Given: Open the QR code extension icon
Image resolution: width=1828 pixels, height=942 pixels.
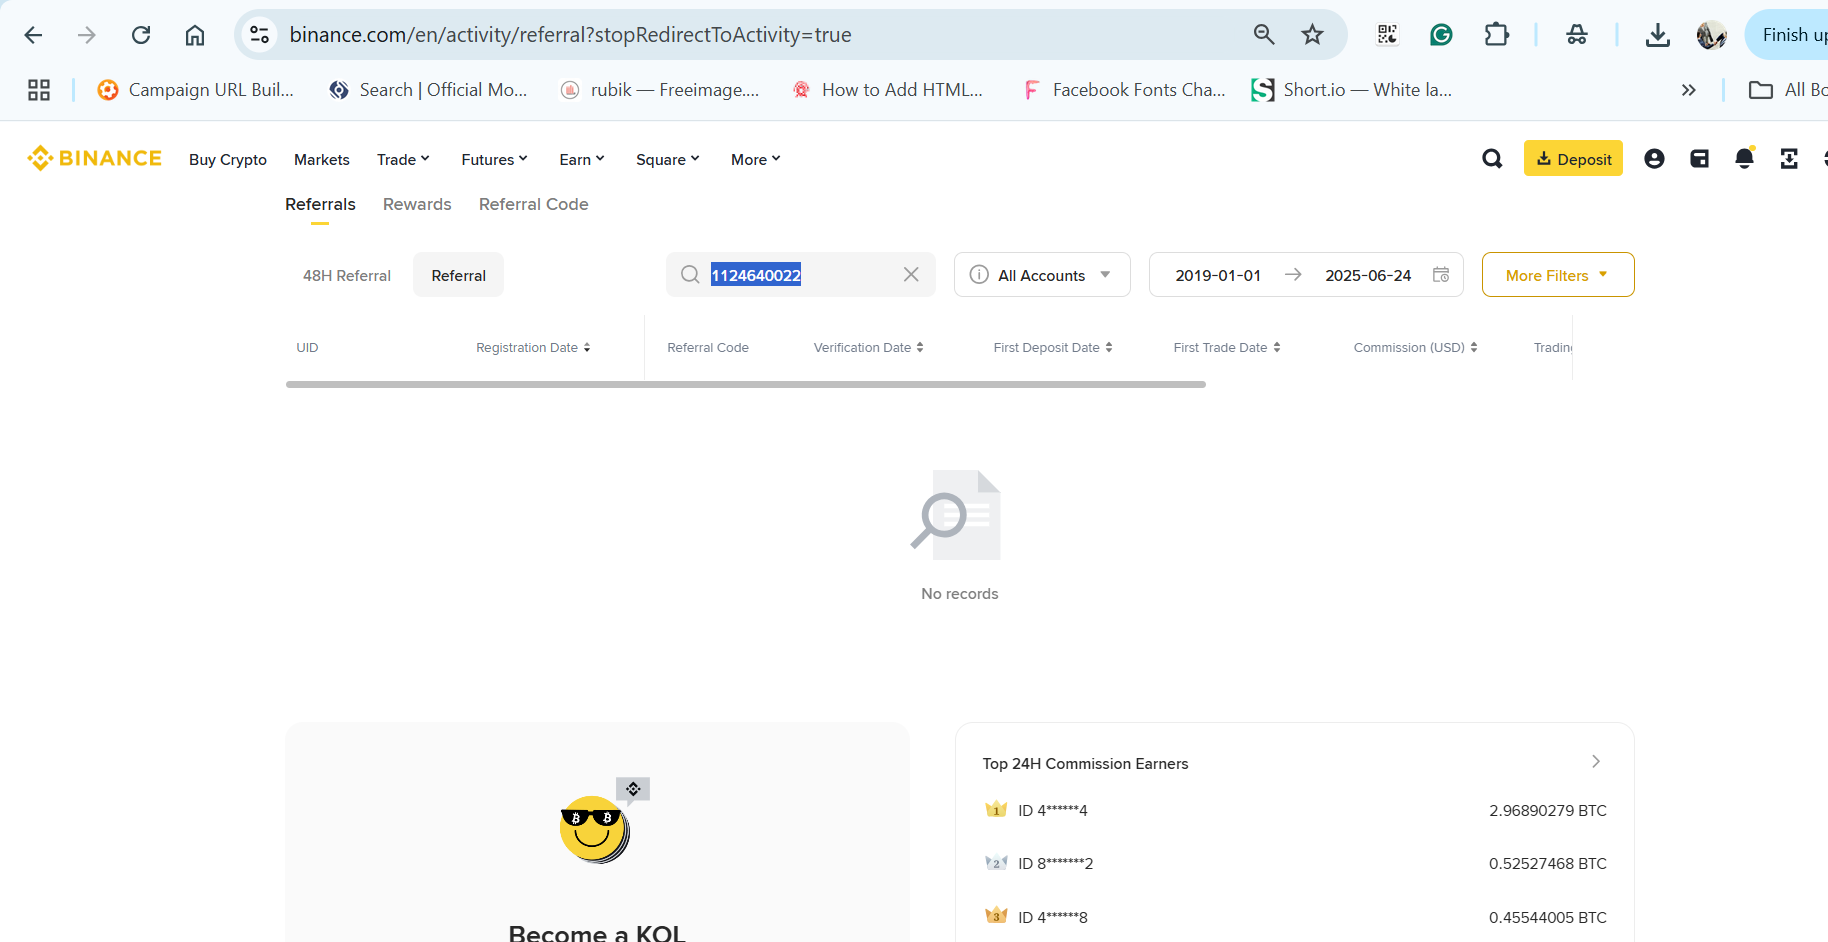Looking at the screenshot, I should point(1387,35).
